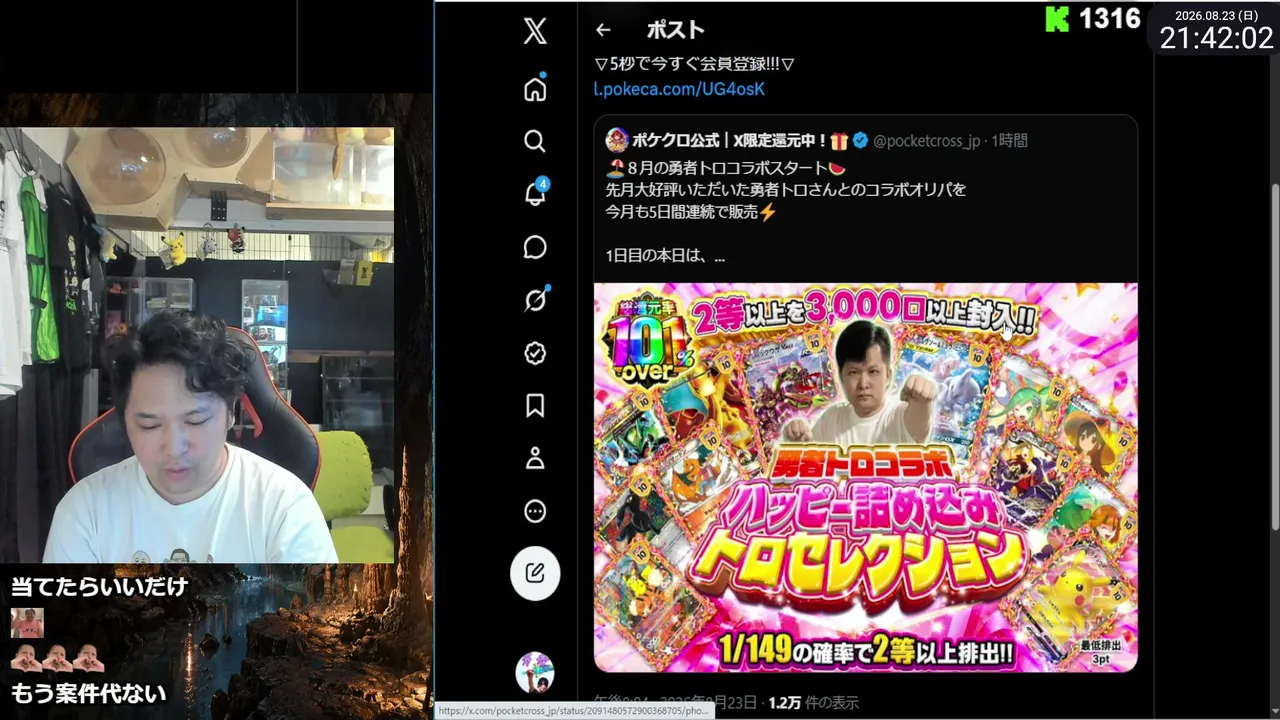Click the chat message もう案件代ない
1280x720 pixels.
88,692
